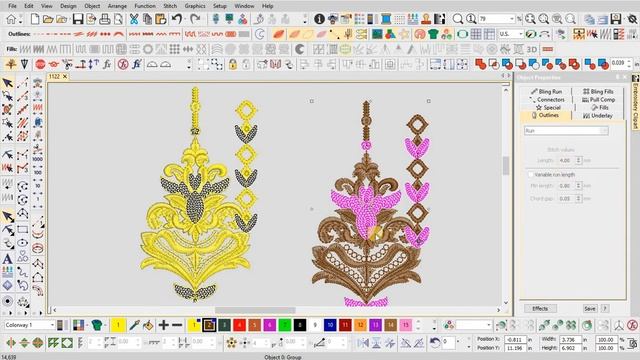Open the design information icon
The width and height of the screenshot is (640, 360).
click(320, 19)
